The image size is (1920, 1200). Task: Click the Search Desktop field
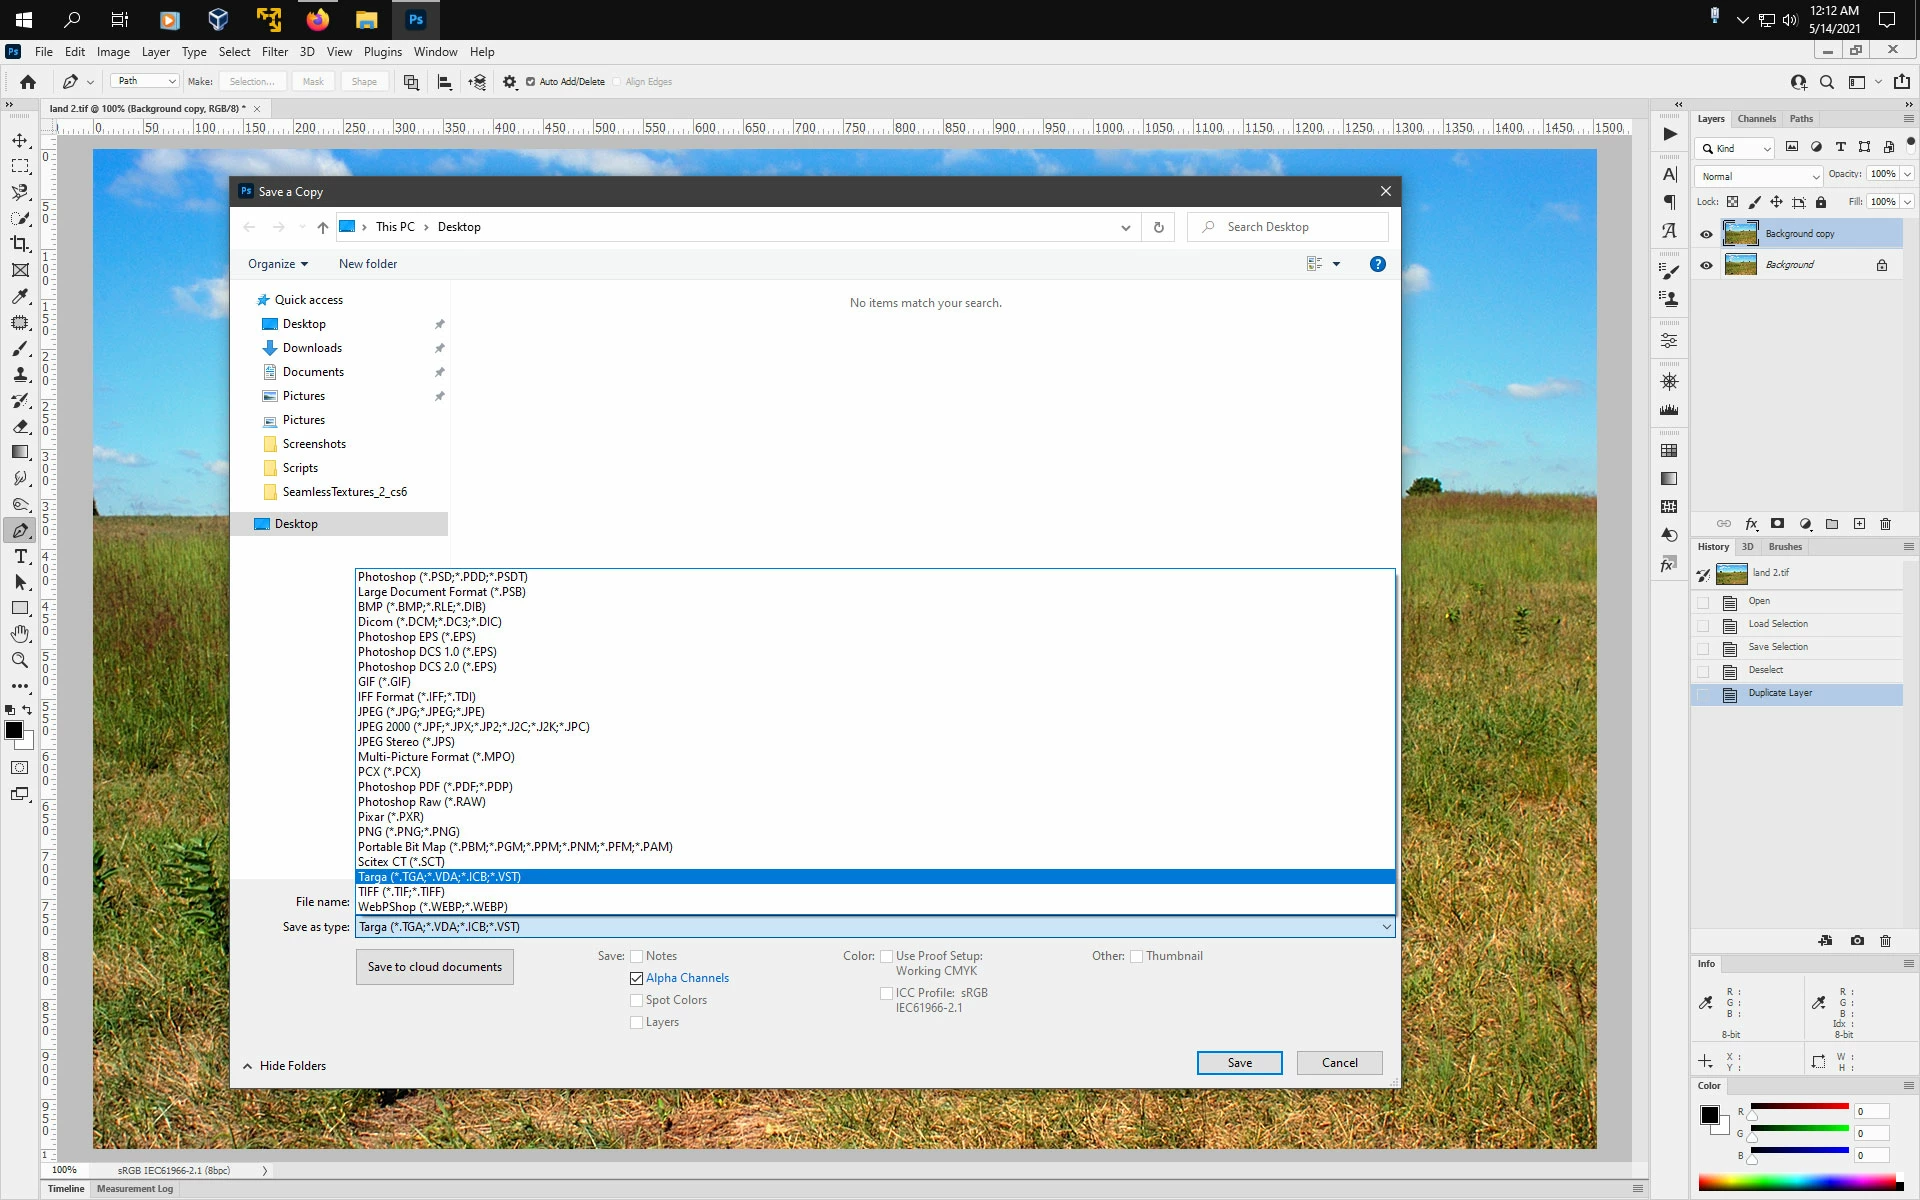tap(1290, 227)
